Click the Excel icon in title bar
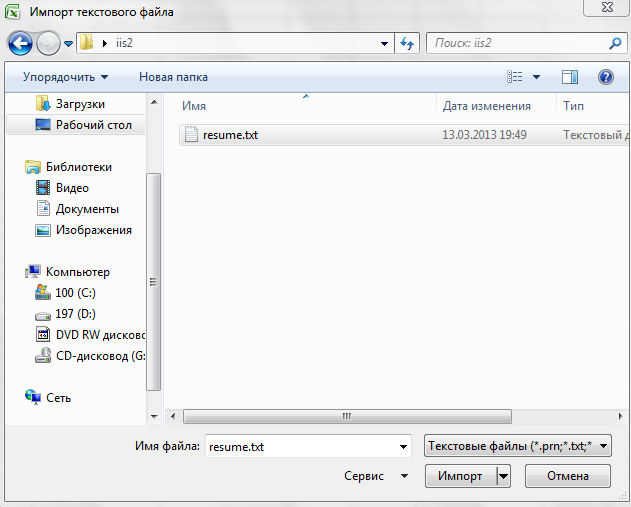This screenshot has width=631, height=507. coord(12,12)
